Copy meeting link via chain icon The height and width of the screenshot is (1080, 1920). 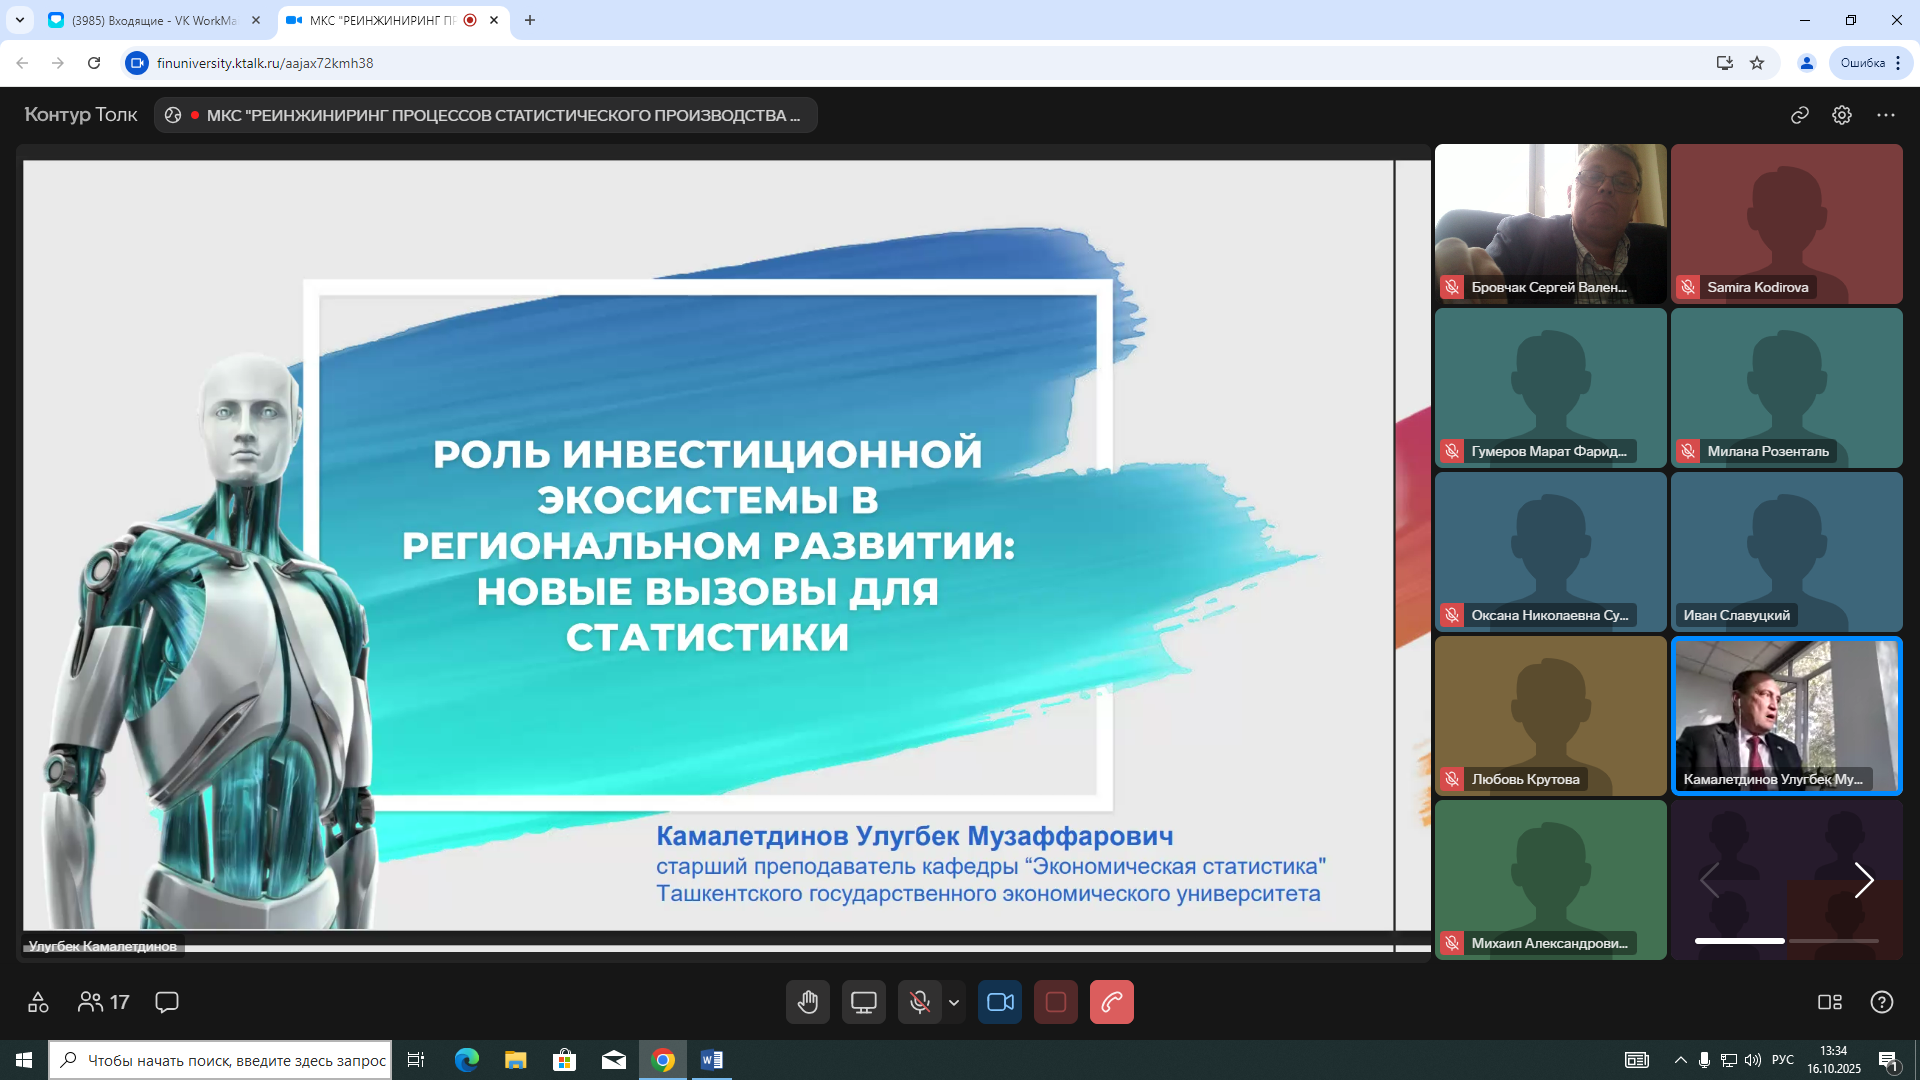(x=1800, y=115)
